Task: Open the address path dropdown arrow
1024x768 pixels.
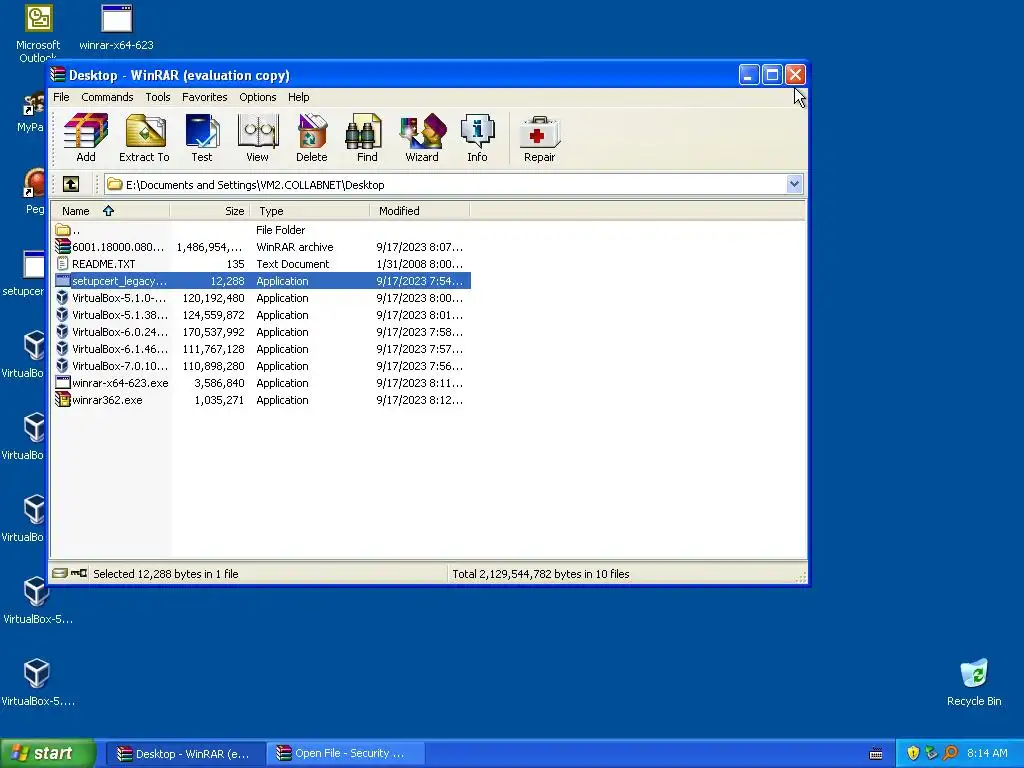Action: [x=794, y=184]
